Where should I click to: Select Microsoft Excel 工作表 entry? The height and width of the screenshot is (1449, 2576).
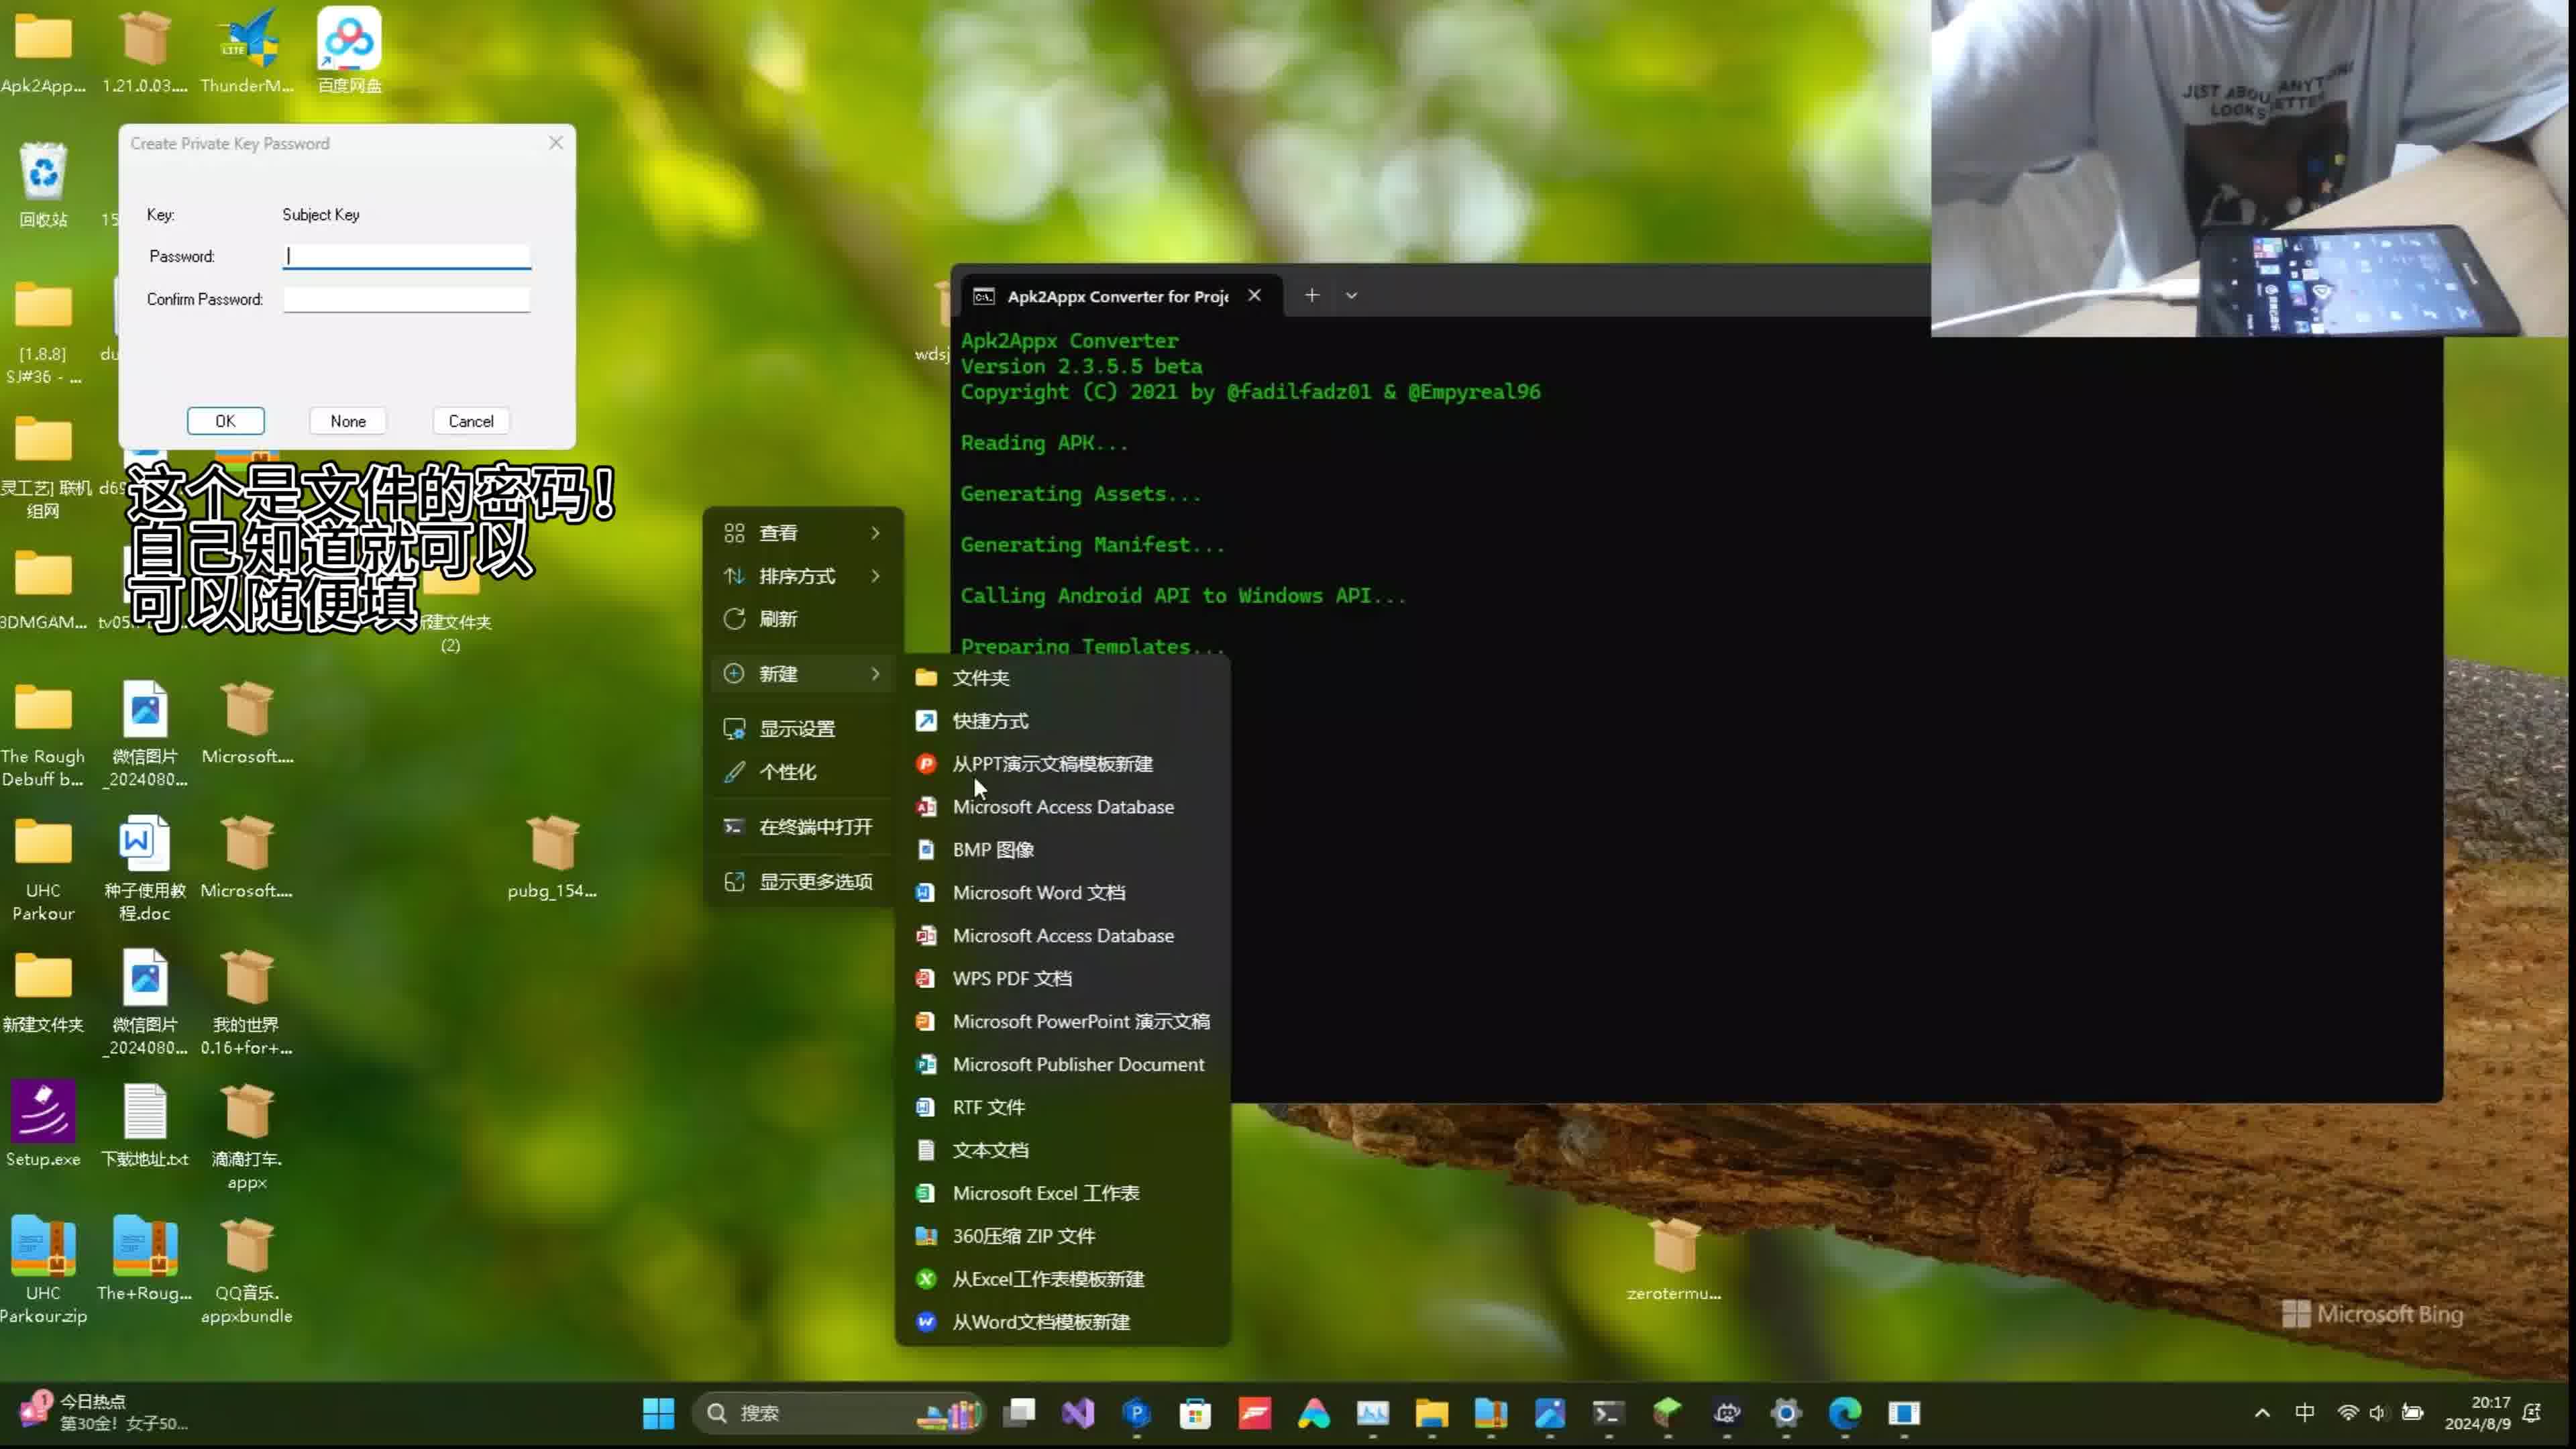1062,1194
